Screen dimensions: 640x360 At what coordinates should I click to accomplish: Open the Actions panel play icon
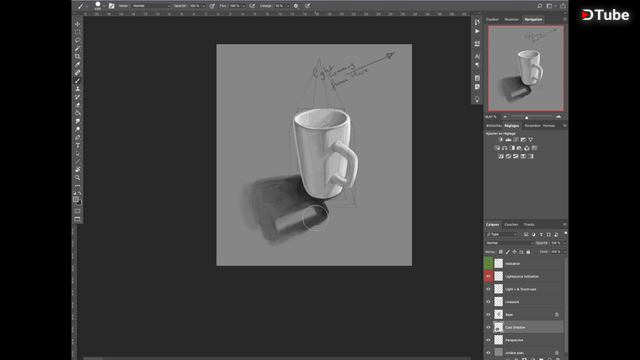477,31
